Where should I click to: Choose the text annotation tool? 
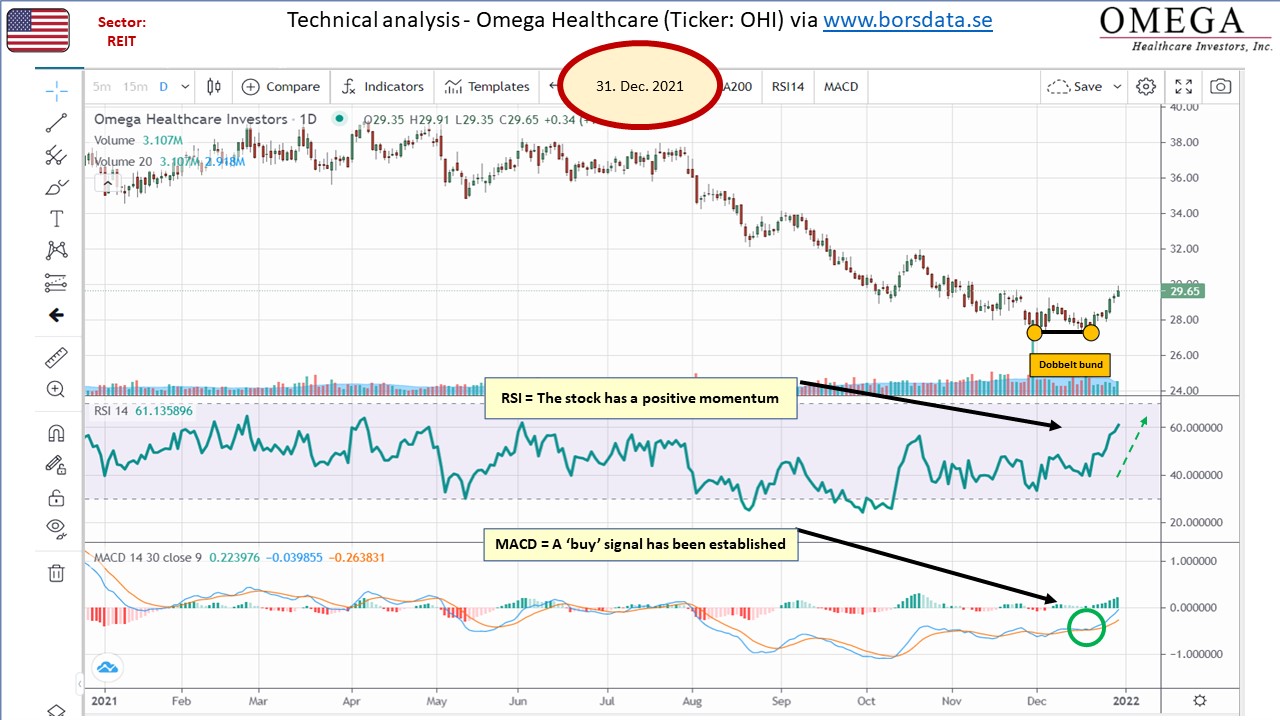[57, 219]
